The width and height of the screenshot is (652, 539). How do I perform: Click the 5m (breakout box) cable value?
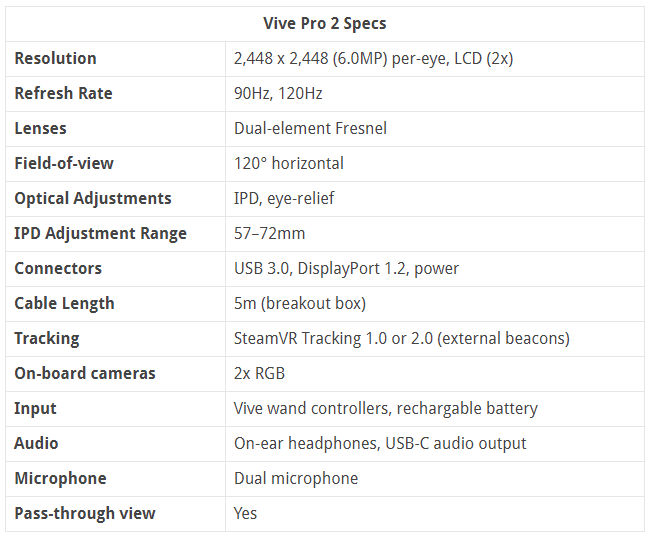coord(300,303)
